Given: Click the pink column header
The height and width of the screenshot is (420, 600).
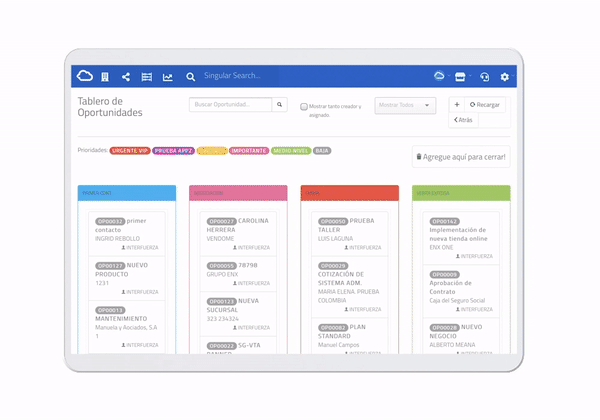Looking at the screenshot, I should click(238, 193).
